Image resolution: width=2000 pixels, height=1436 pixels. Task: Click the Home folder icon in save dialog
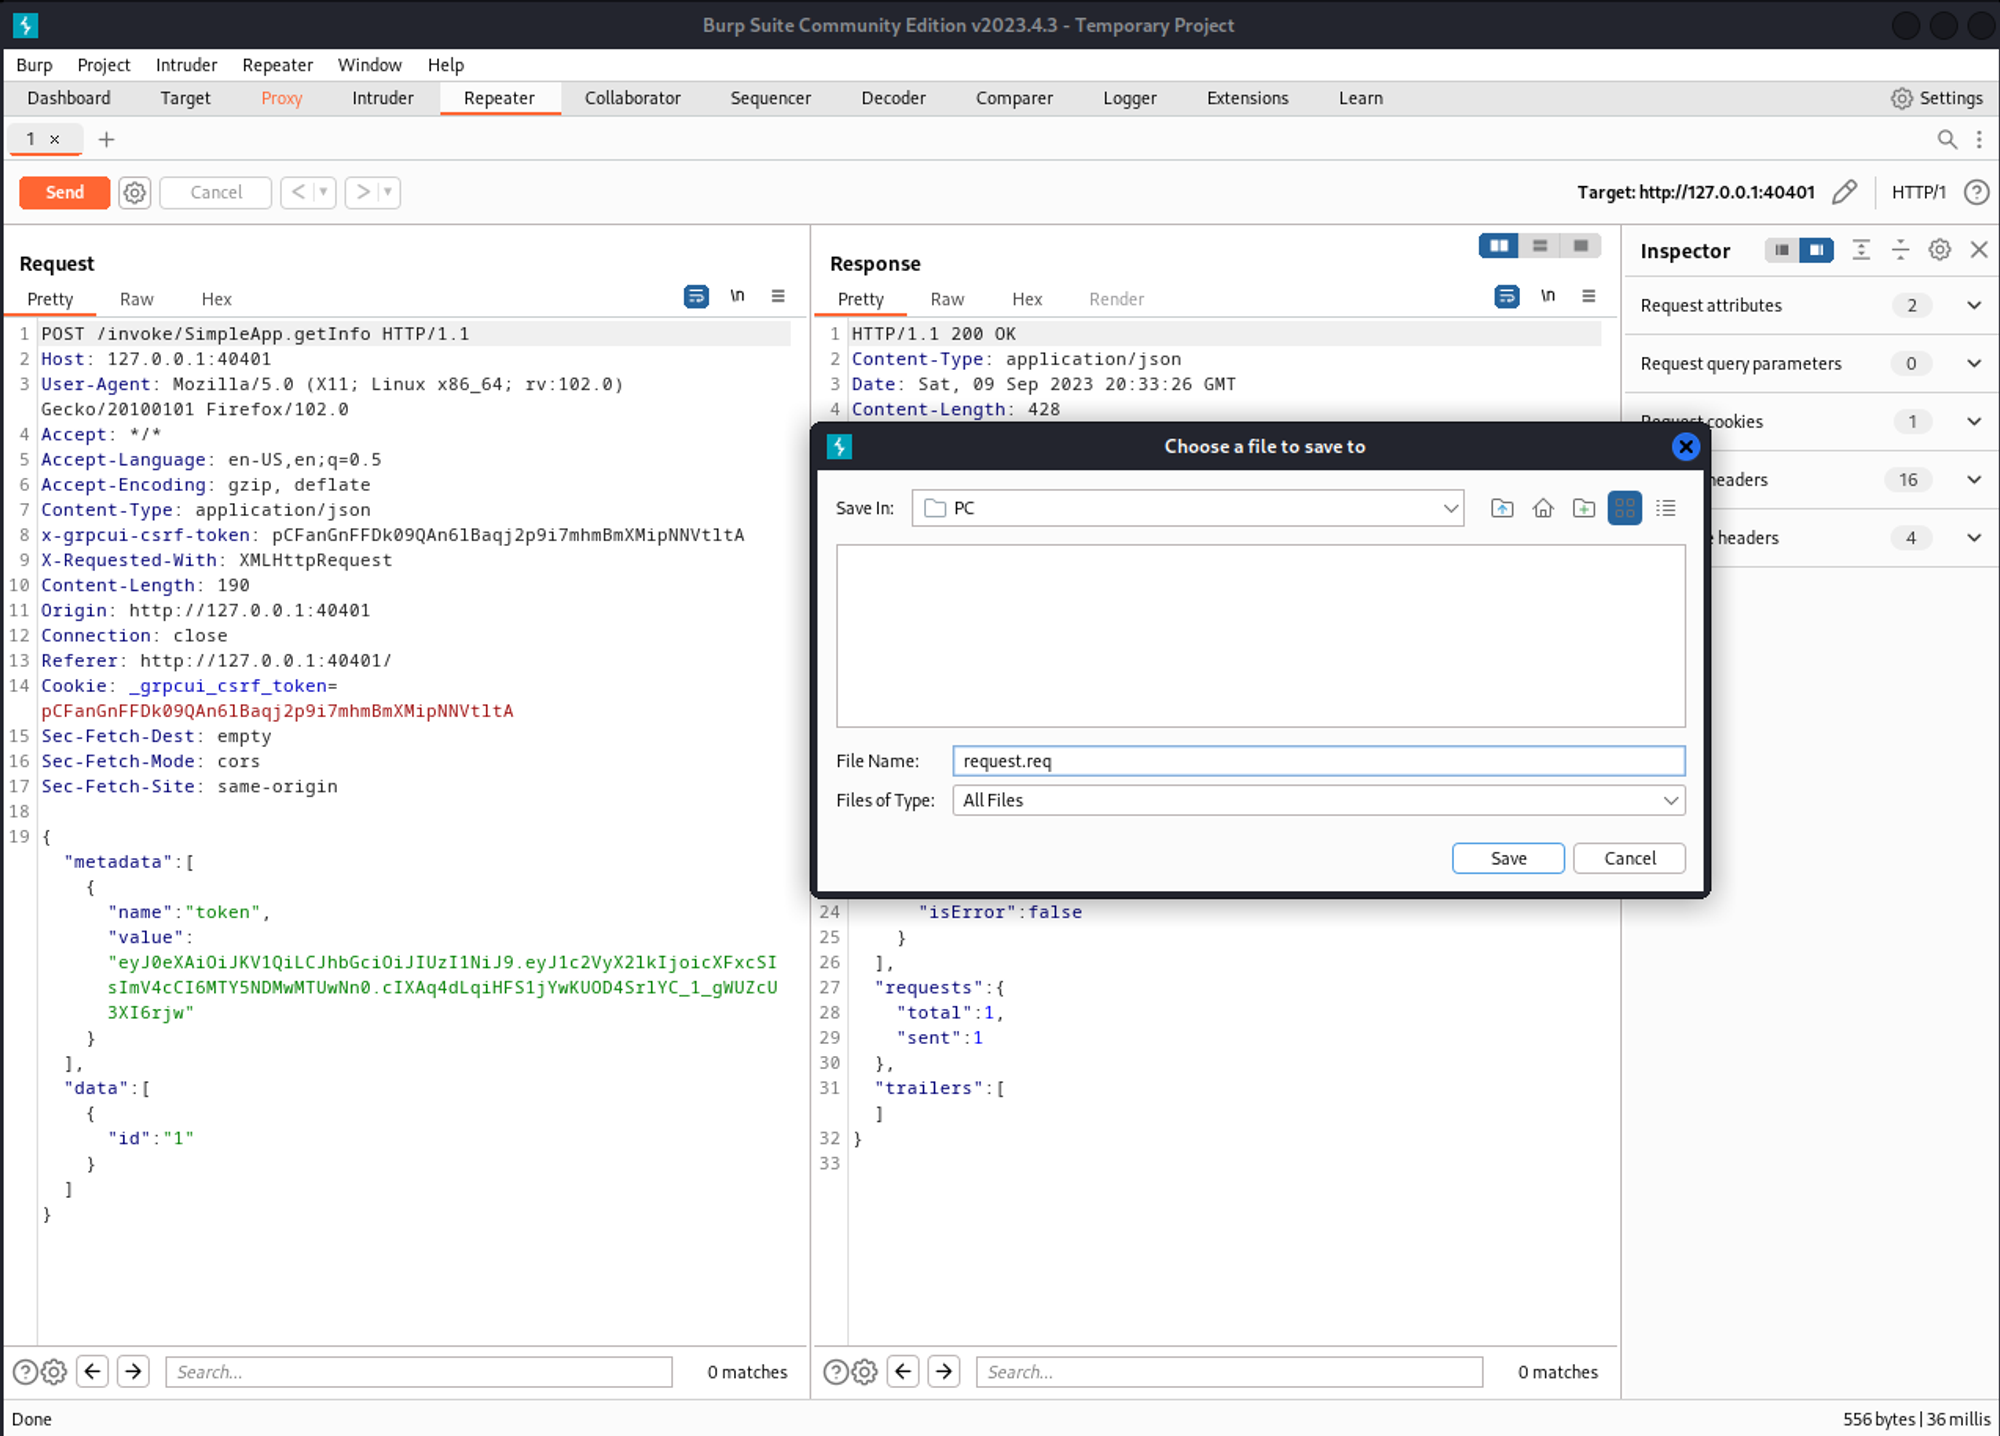pyautogui.click(x=1543, y=508)
